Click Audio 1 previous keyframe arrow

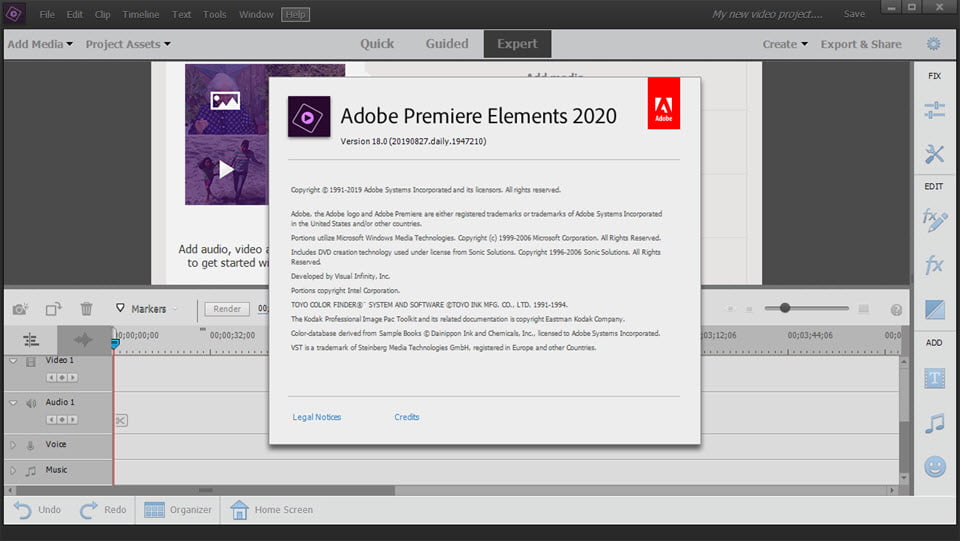(x=51, y=419)
